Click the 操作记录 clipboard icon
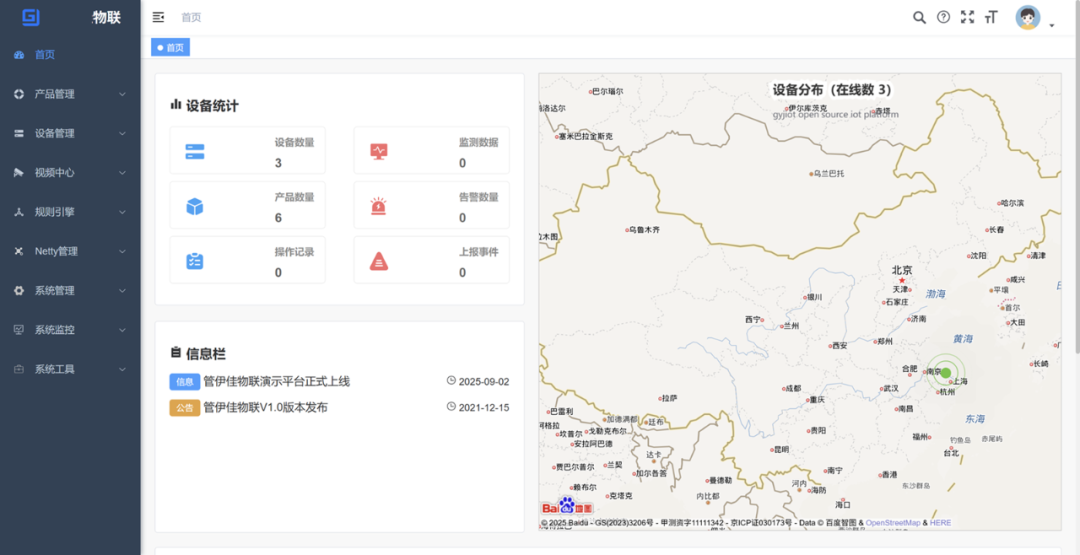The height and width of the screenshot is (555, 1080). tap(195, 261)
